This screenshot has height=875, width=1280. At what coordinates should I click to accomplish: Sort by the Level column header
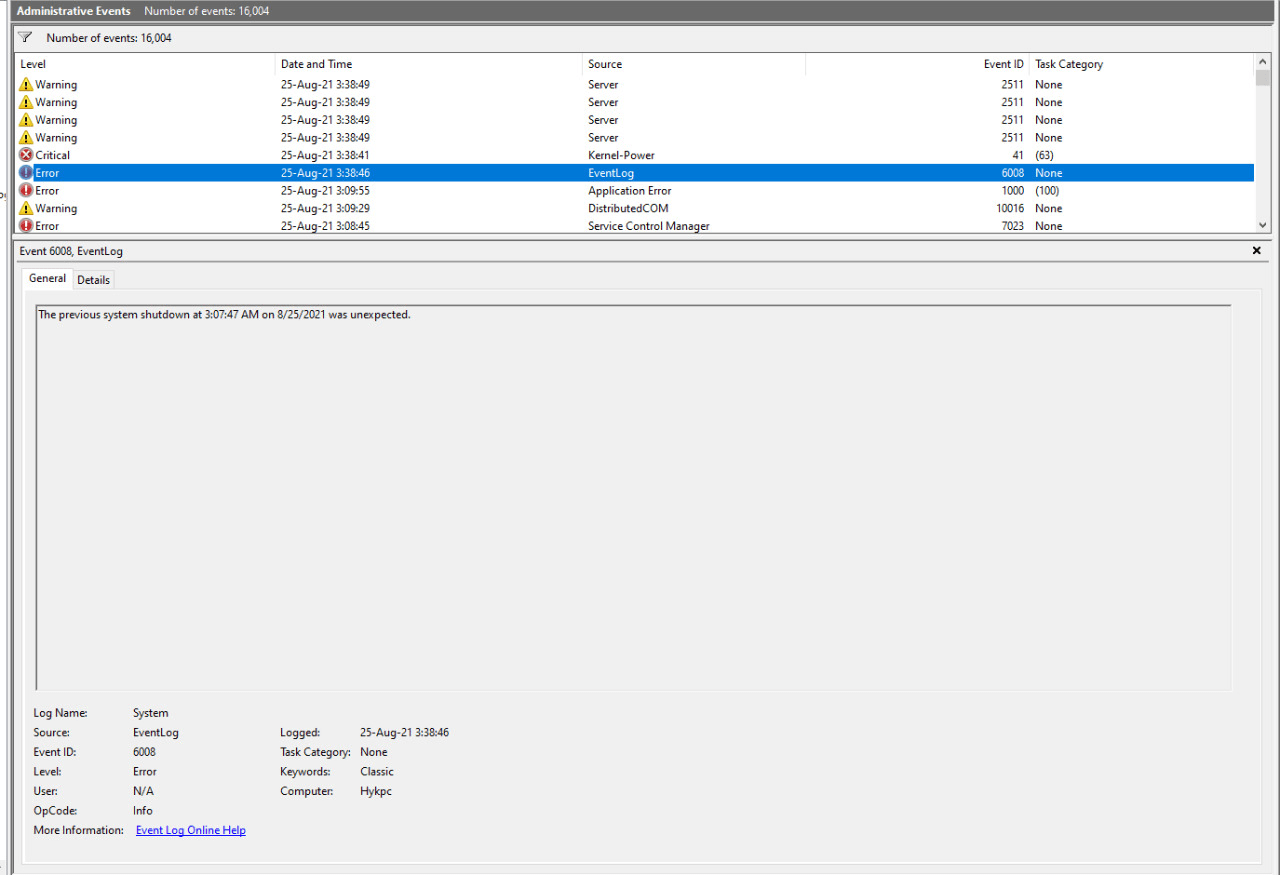click(x=145, y=64)
